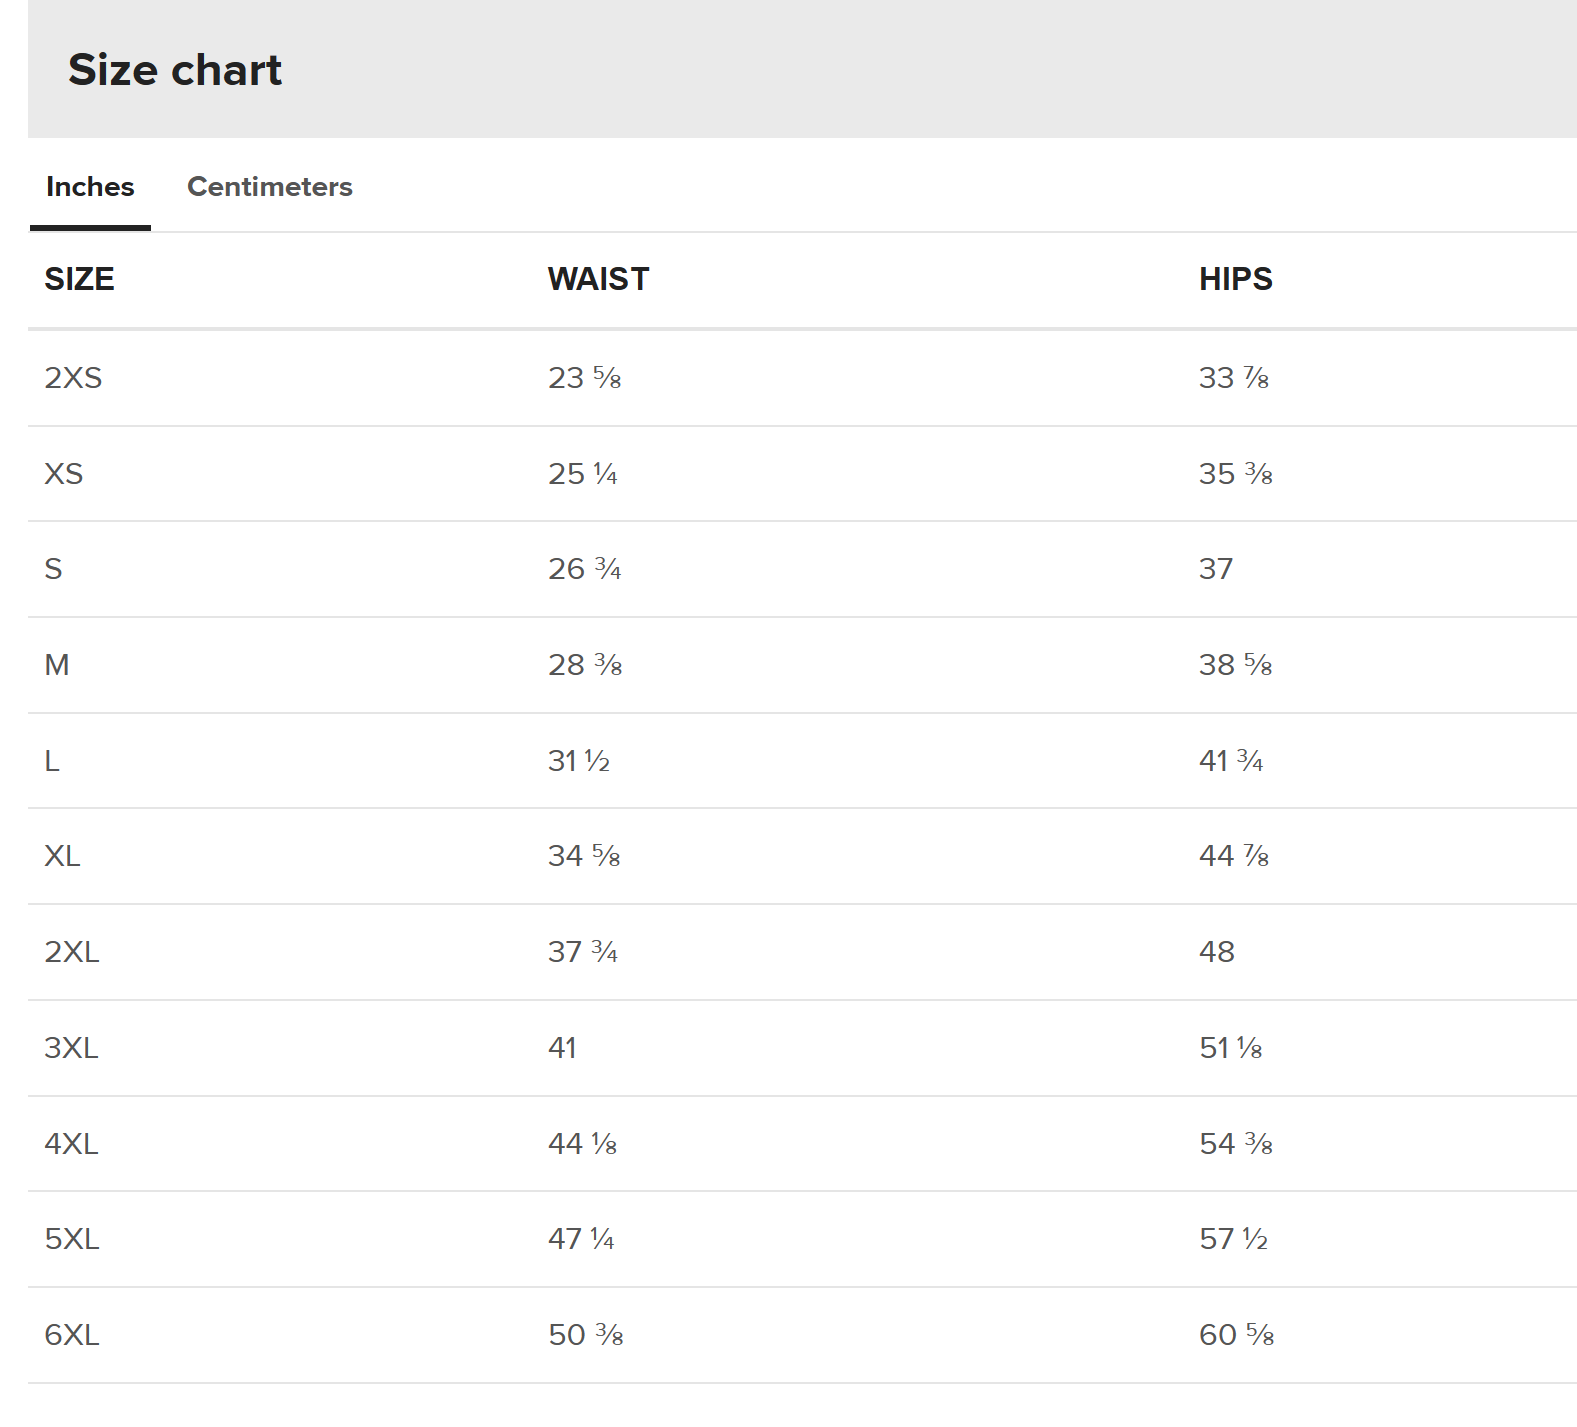
Task: Click hips value 48 for 2XL
Action: point(1217,952)
